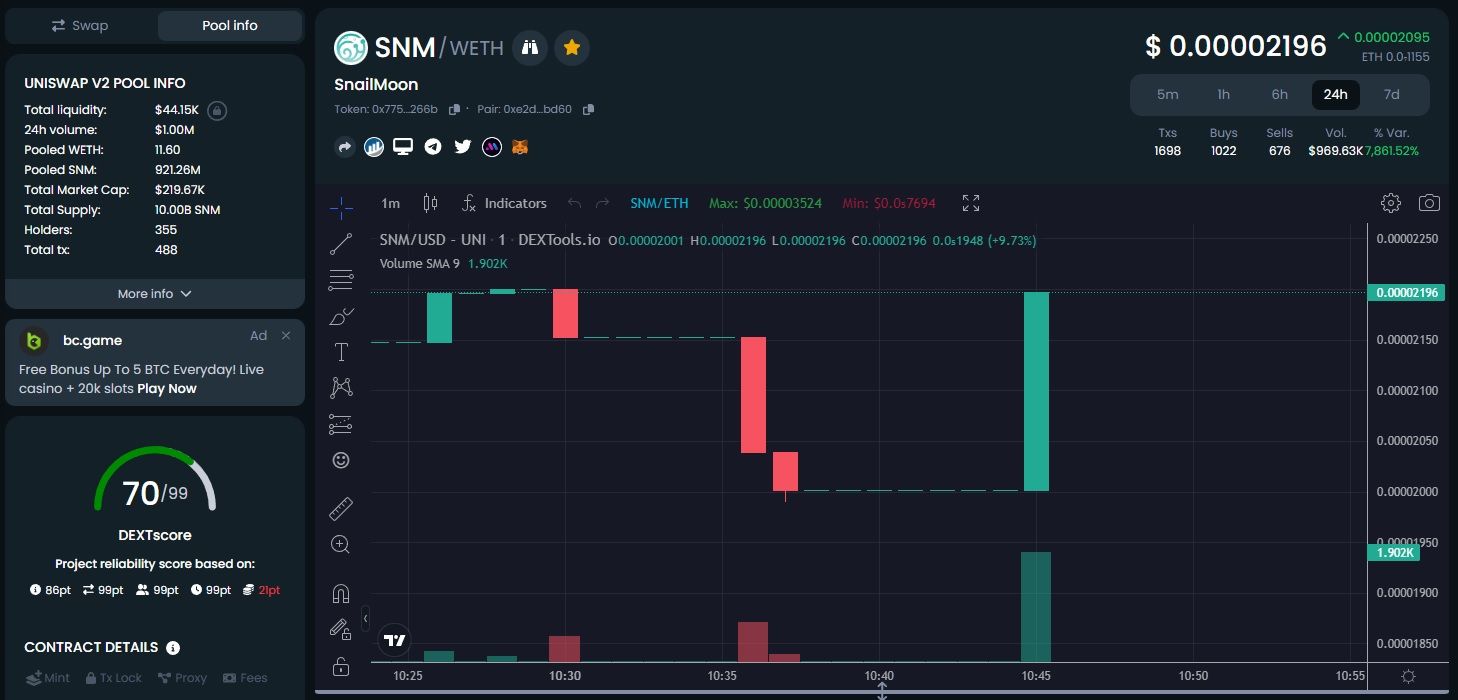The width and height of the screenshot is (1458, 700).
Task: Toggle Stay in Drawing Mode pencil-lock
Action: click(x=341, y=630)
